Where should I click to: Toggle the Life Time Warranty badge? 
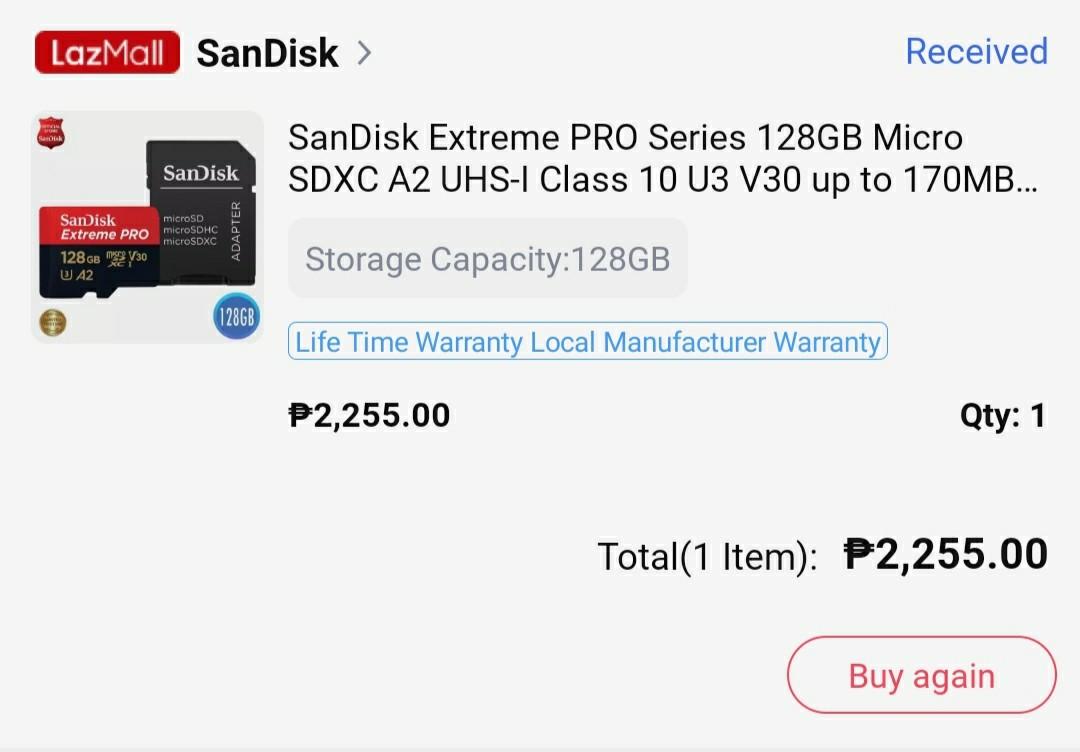click(x=587, y=341)
